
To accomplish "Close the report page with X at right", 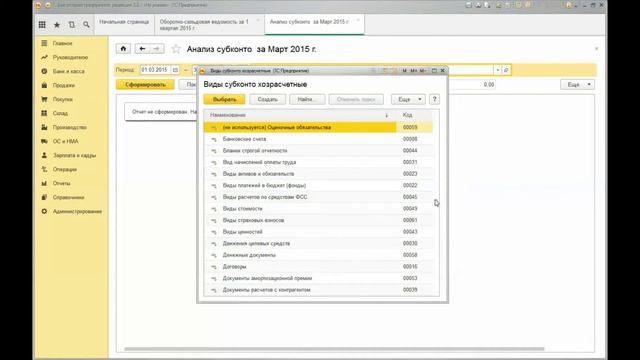I will 596,49.
